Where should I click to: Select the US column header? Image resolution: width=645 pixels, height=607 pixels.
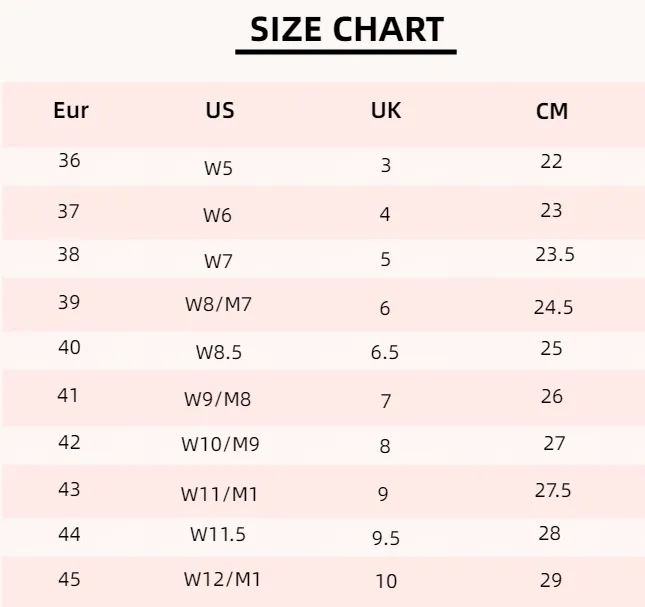pyautogui.click(x=220, y=110)
